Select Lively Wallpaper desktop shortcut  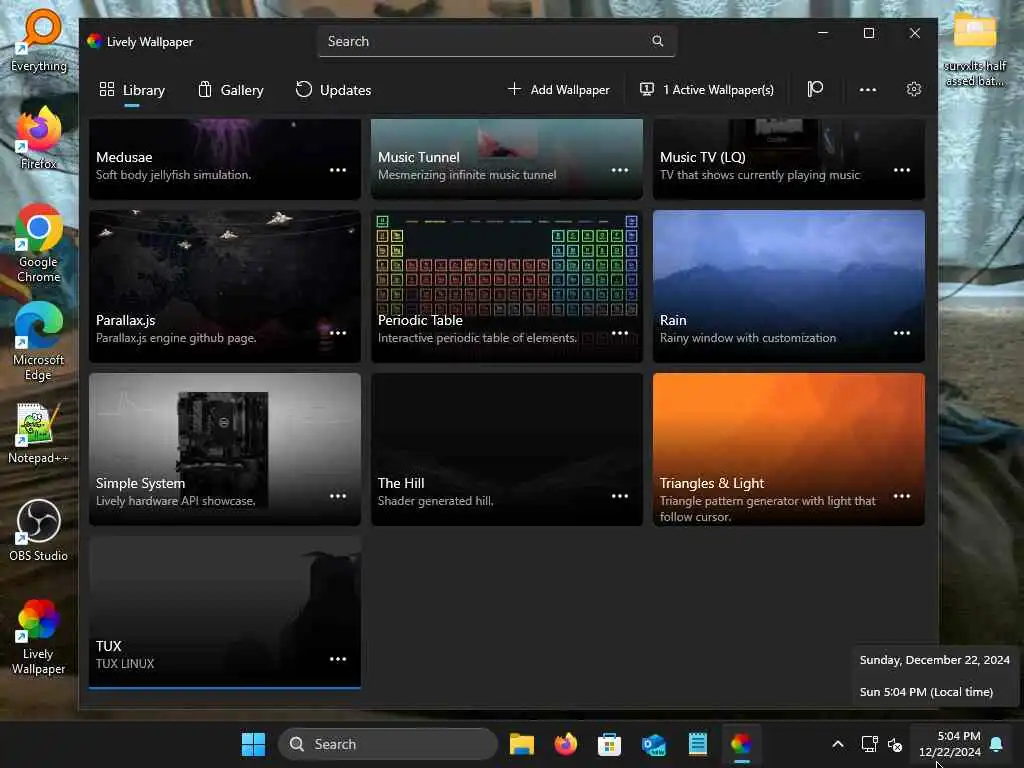click(39, 636)
